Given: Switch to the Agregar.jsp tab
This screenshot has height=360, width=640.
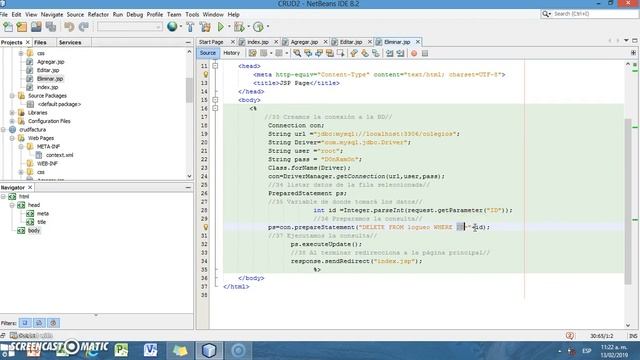Looking at the screenshot, I should tap(304, 42).
